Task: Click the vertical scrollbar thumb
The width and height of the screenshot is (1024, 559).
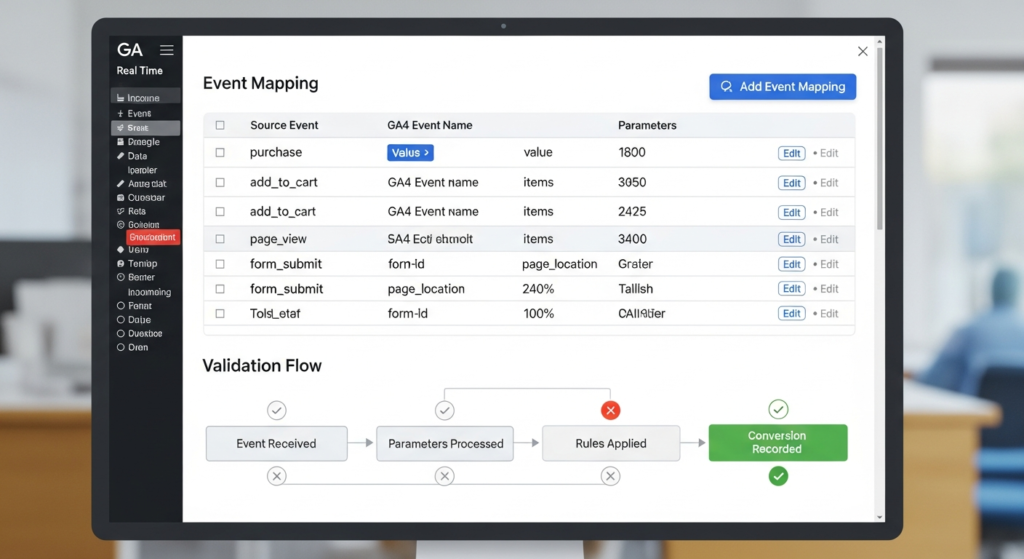Action: click(880, 138)
